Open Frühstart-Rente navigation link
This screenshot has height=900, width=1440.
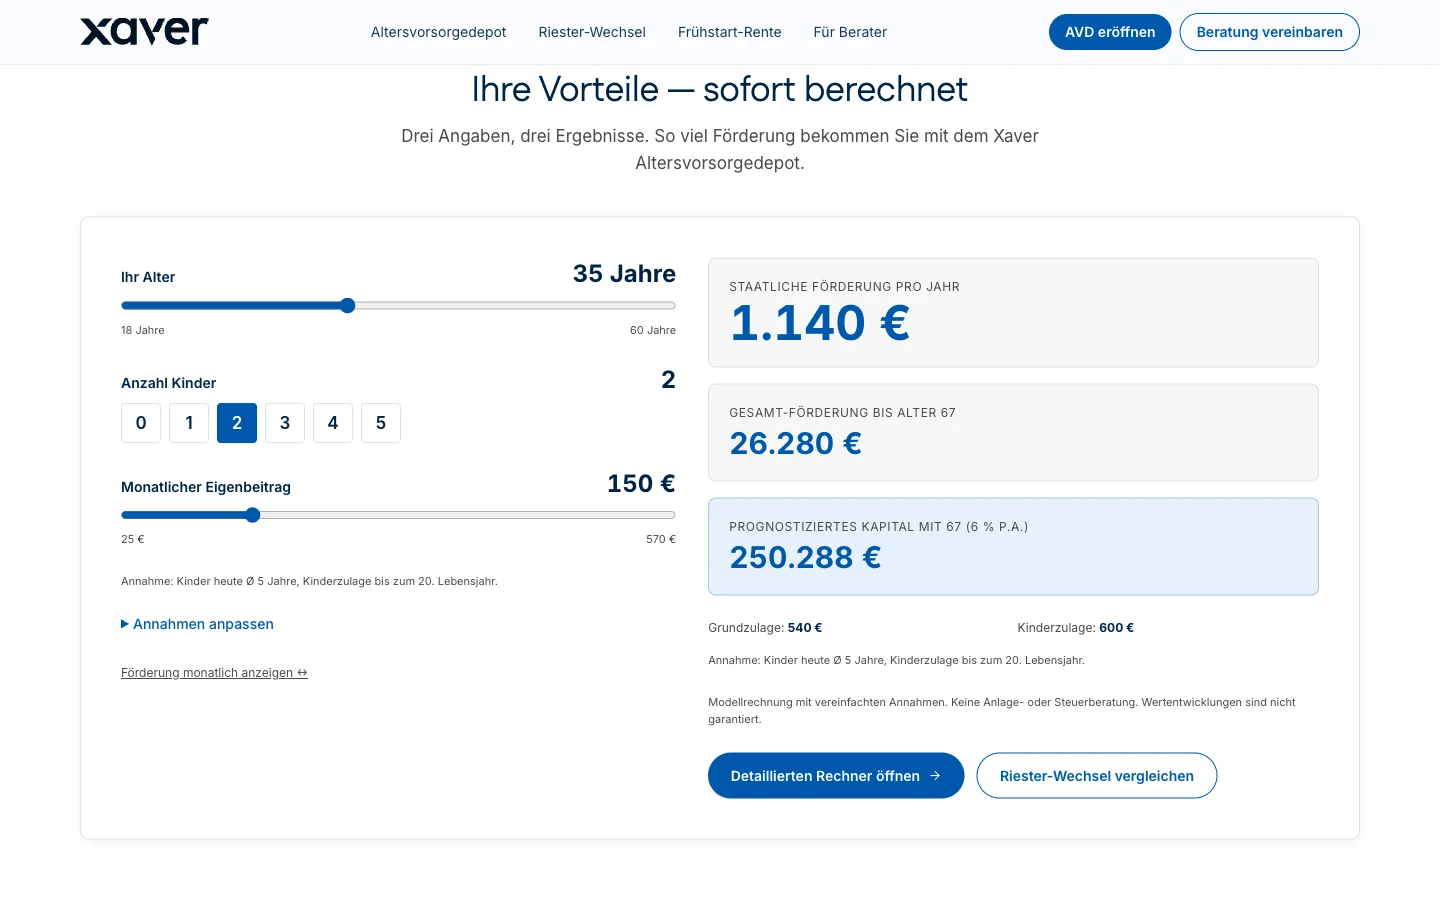(x=730, y=32)
